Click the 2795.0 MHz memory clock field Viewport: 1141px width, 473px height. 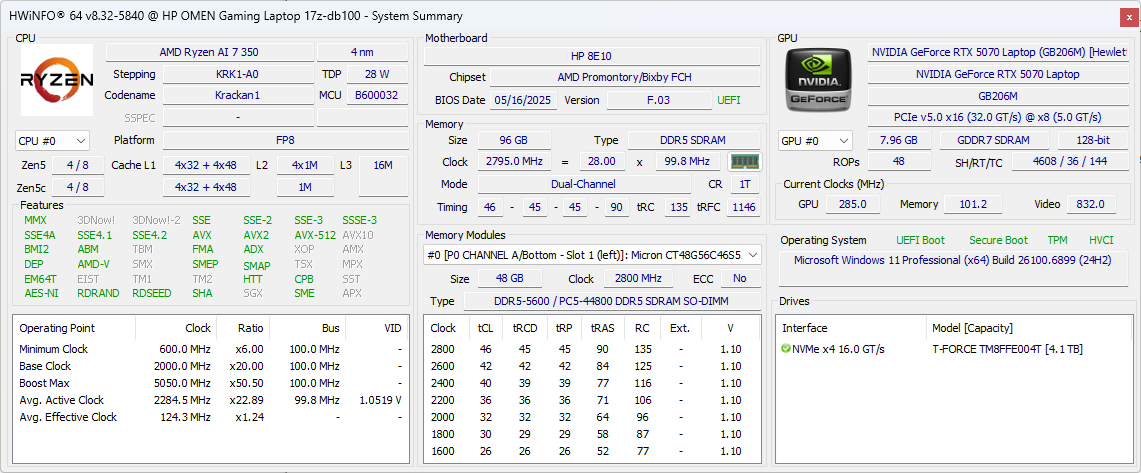514,162
